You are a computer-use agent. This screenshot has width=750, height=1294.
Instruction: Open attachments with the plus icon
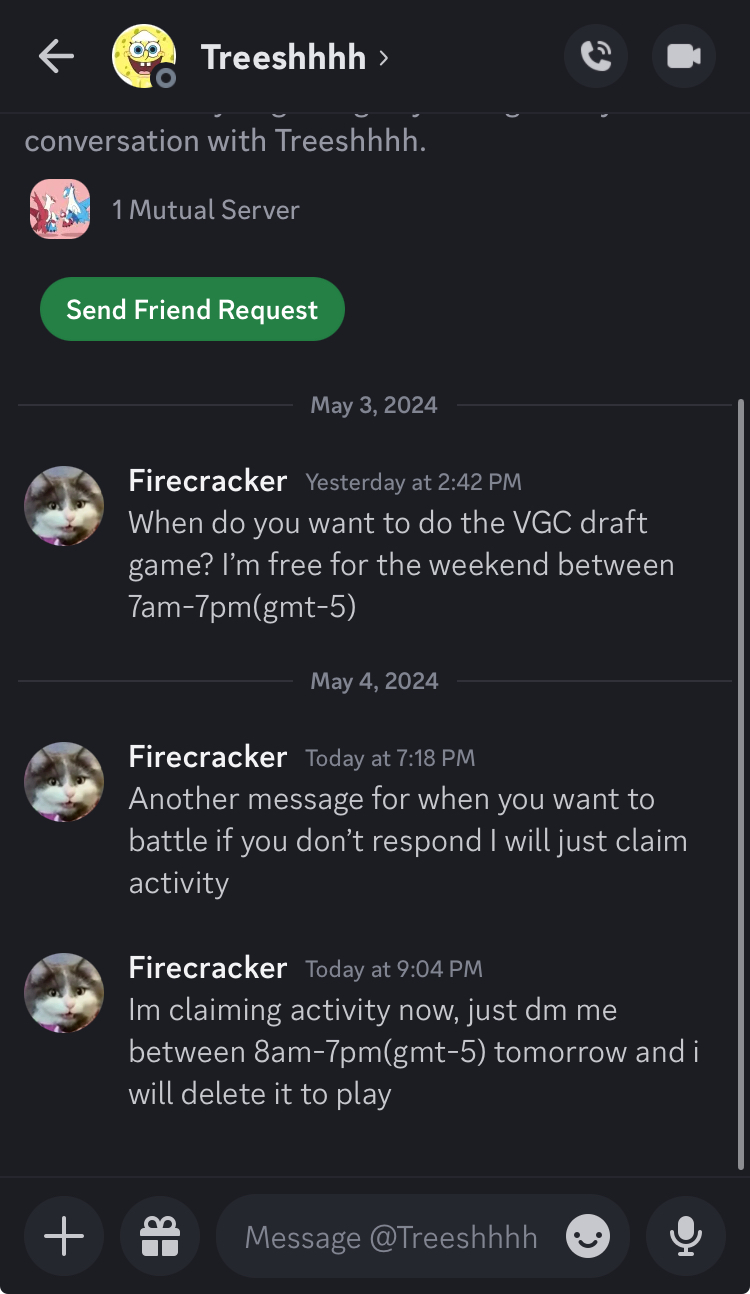pyautogui.click(x=64, y=1237)
